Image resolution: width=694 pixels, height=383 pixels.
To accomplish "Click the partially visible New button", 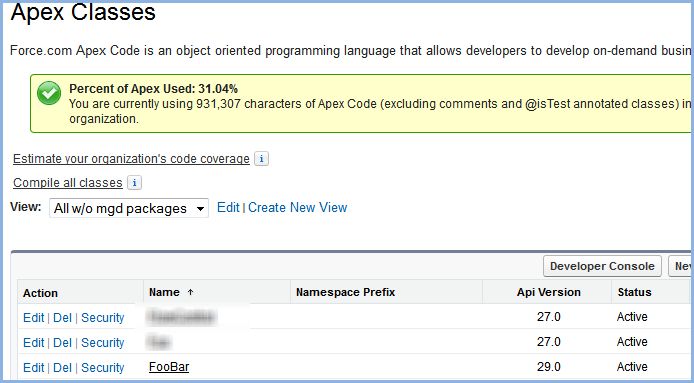I will click(x=679, y=266).
